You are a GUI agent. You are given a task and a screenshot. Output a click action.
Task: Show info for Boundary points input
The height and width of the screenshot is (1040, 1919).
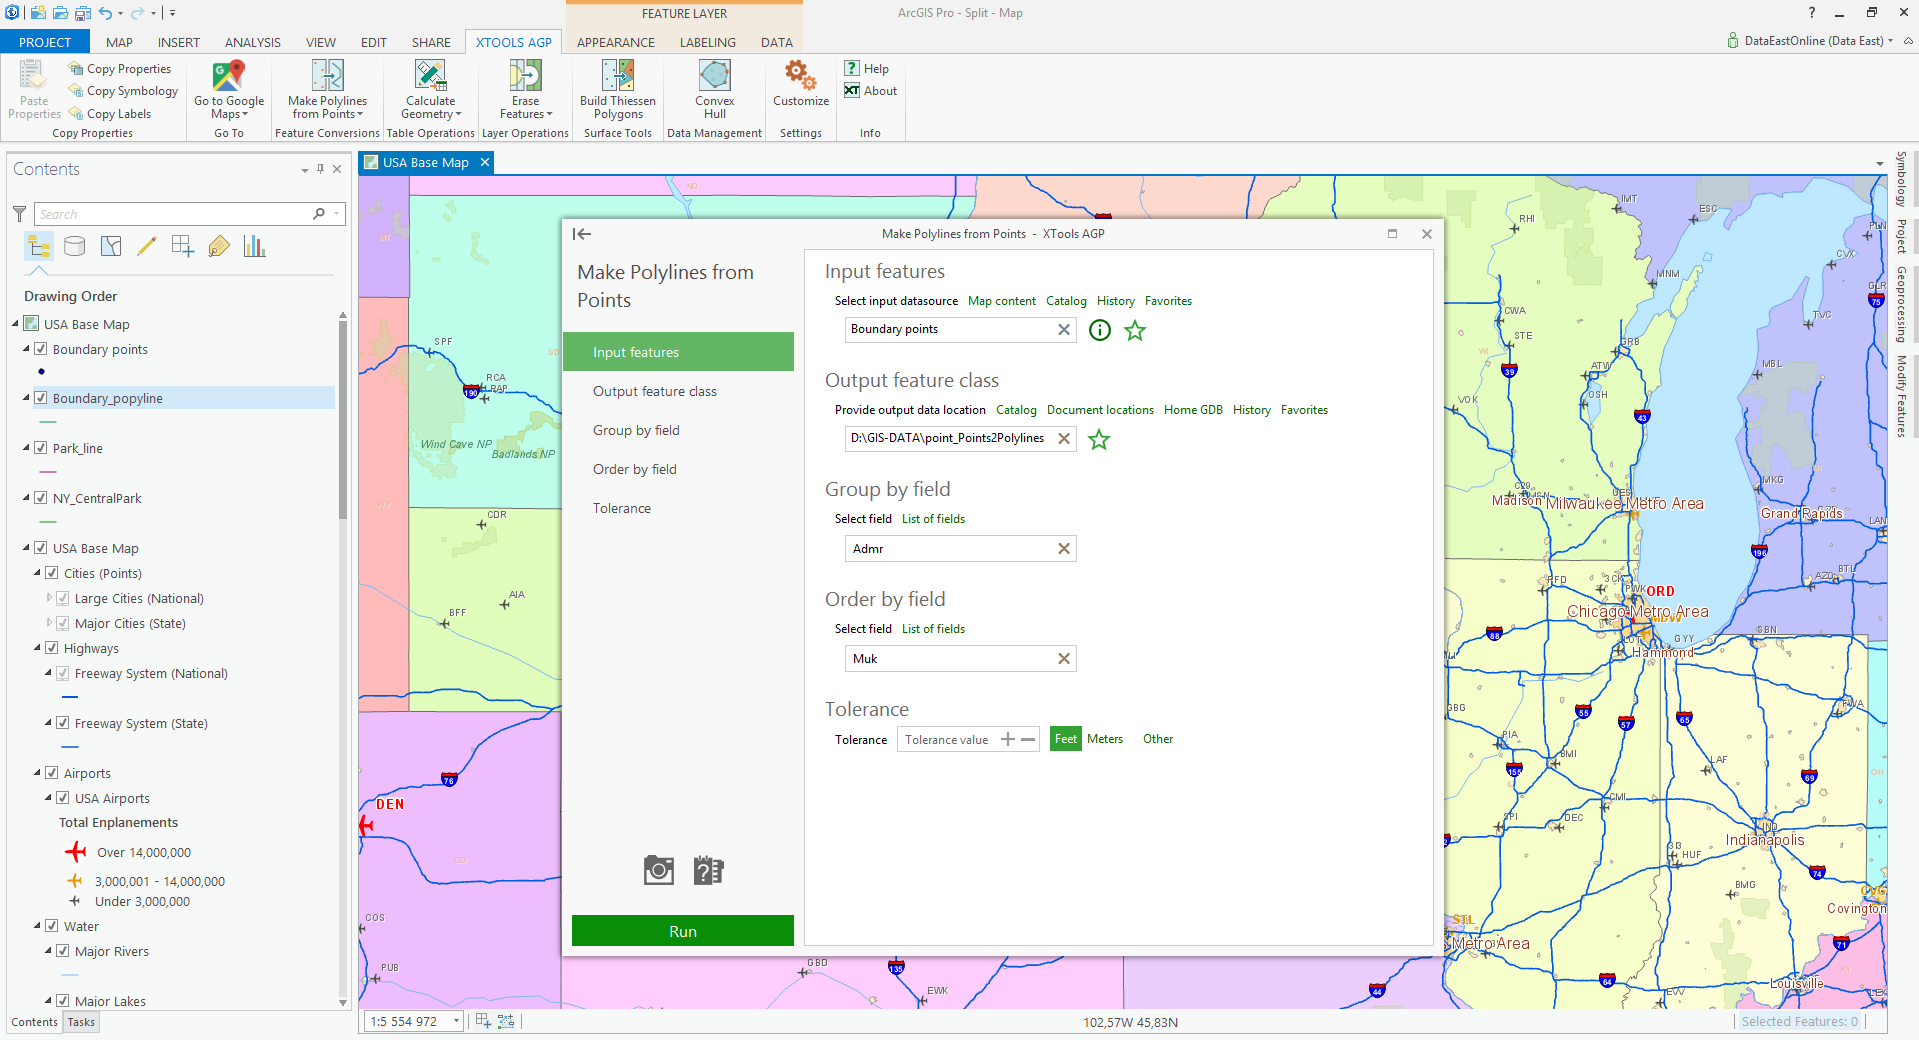tap(1100, 330)
